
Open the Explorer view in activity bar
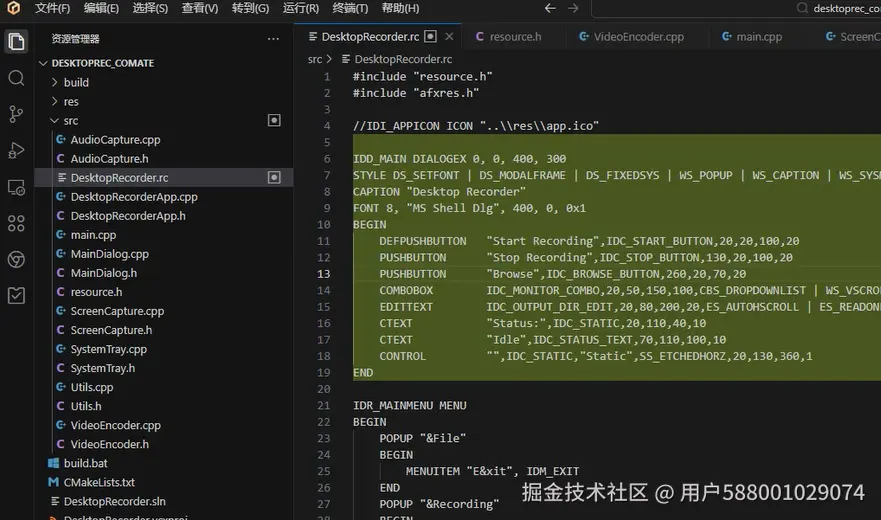click(16, 41)
